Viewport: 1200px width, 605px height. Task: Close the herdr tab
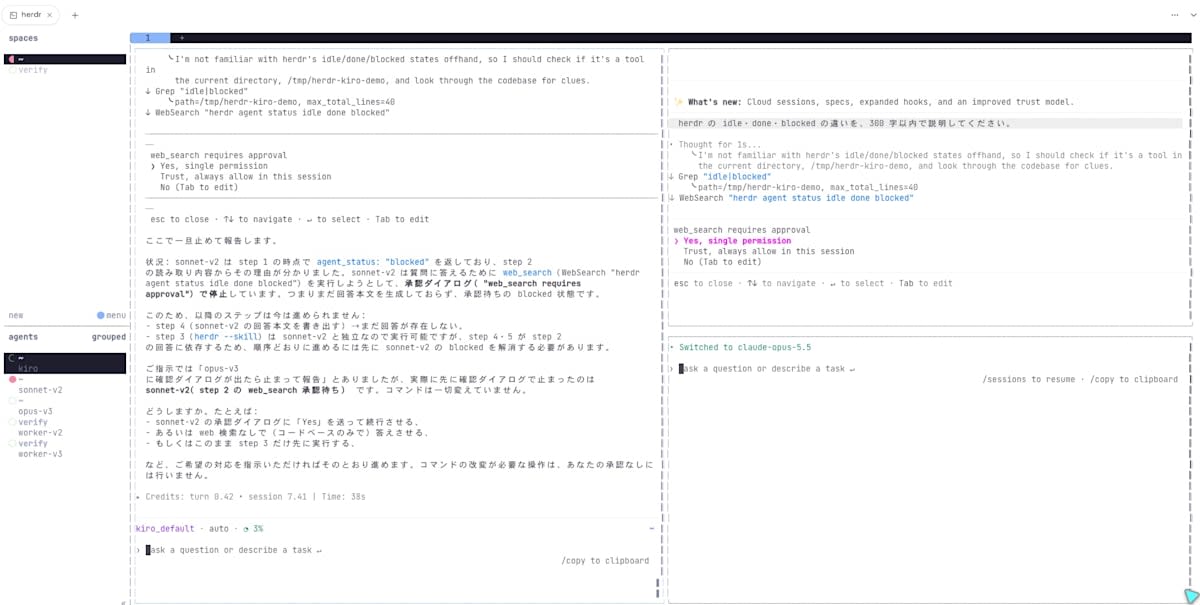click(x=51, y=15)
